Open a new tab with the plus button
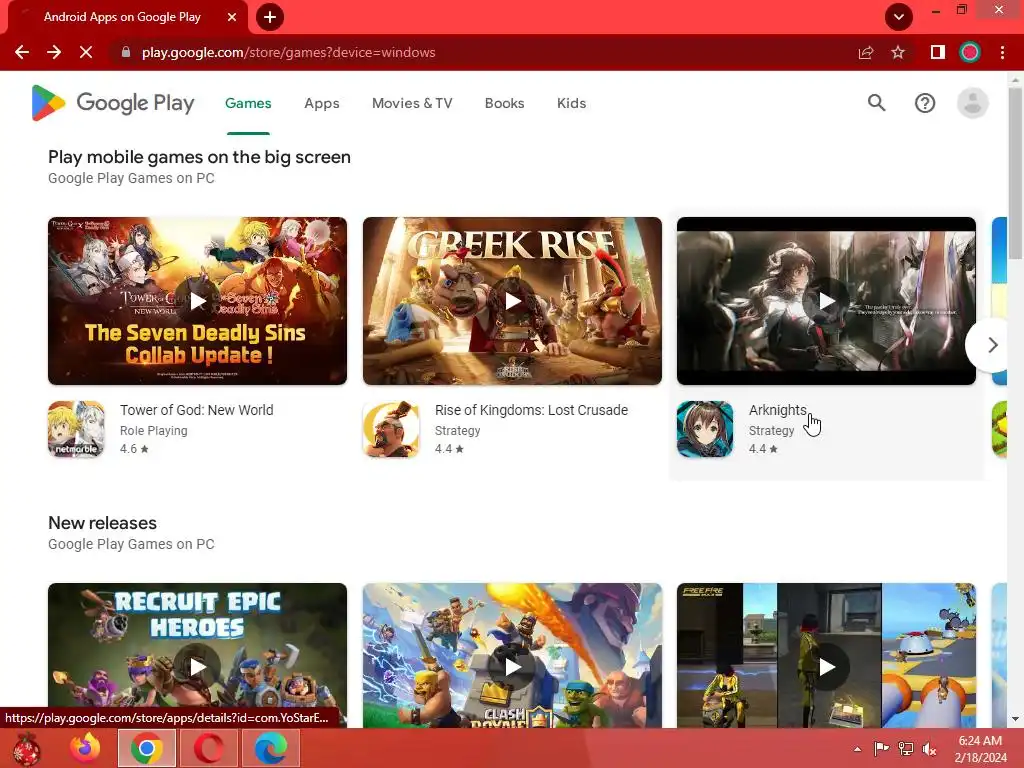Viewport: 1024px width, 768px height. [x=270, y=17]
